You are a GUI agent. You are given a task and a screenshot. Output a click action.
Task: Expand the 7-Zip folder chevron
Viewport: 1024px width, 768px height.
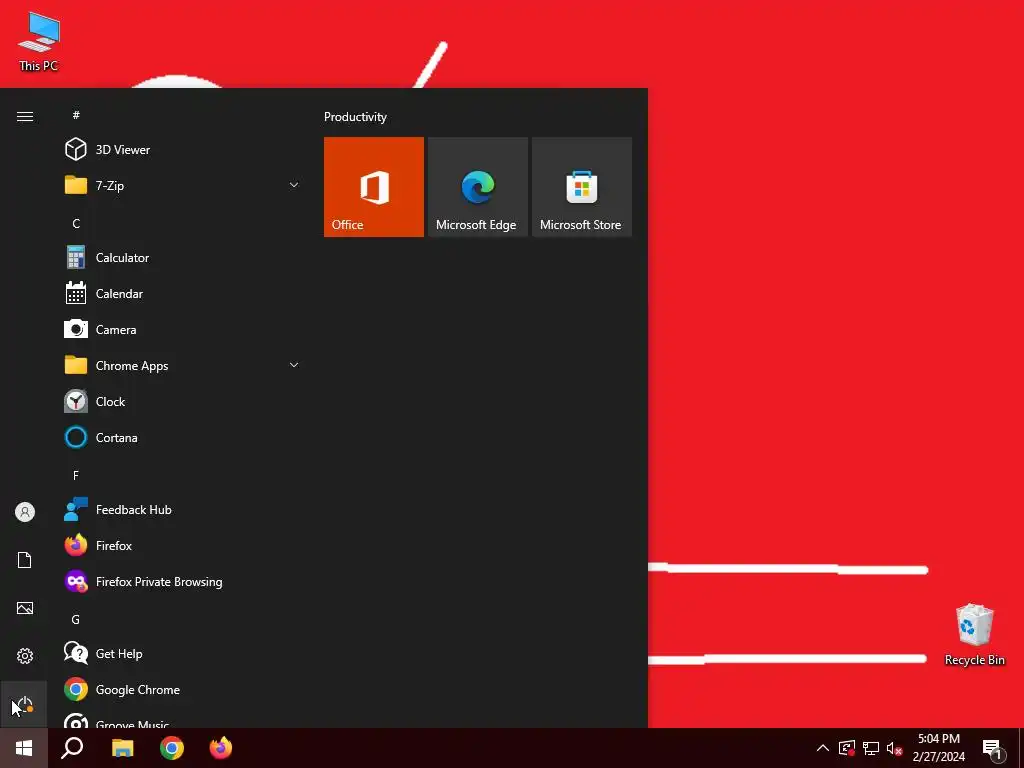(294, 185)
